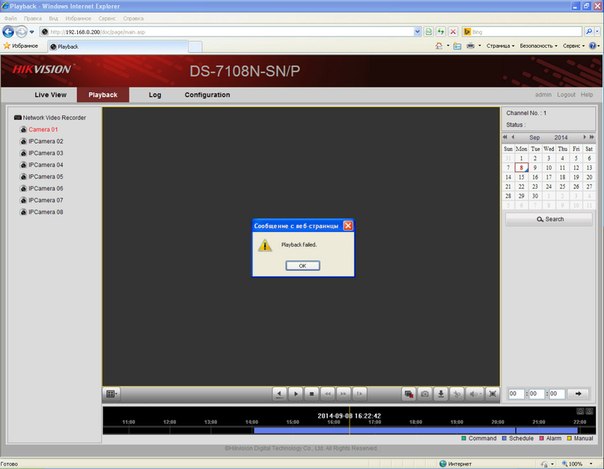Screen dimensions: 604x469
Task: Capture a snapshot with the camera icon
Action: pyautogui.click(x=425, y=394)
